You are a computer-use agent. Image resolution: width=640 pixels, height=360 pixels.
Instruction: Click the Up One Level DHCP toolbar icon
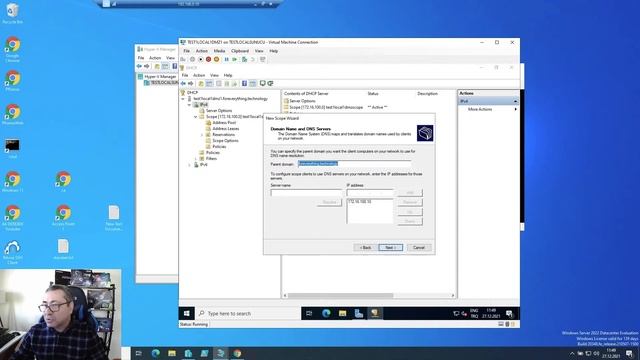coord(201,84)
